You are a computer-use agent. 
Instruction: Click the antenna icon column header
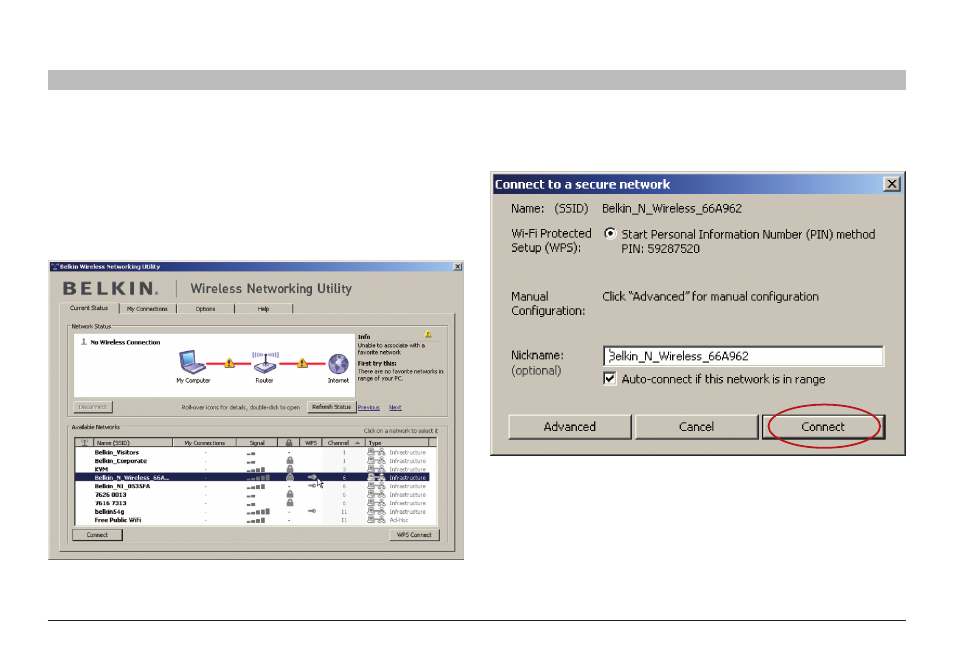85,442
